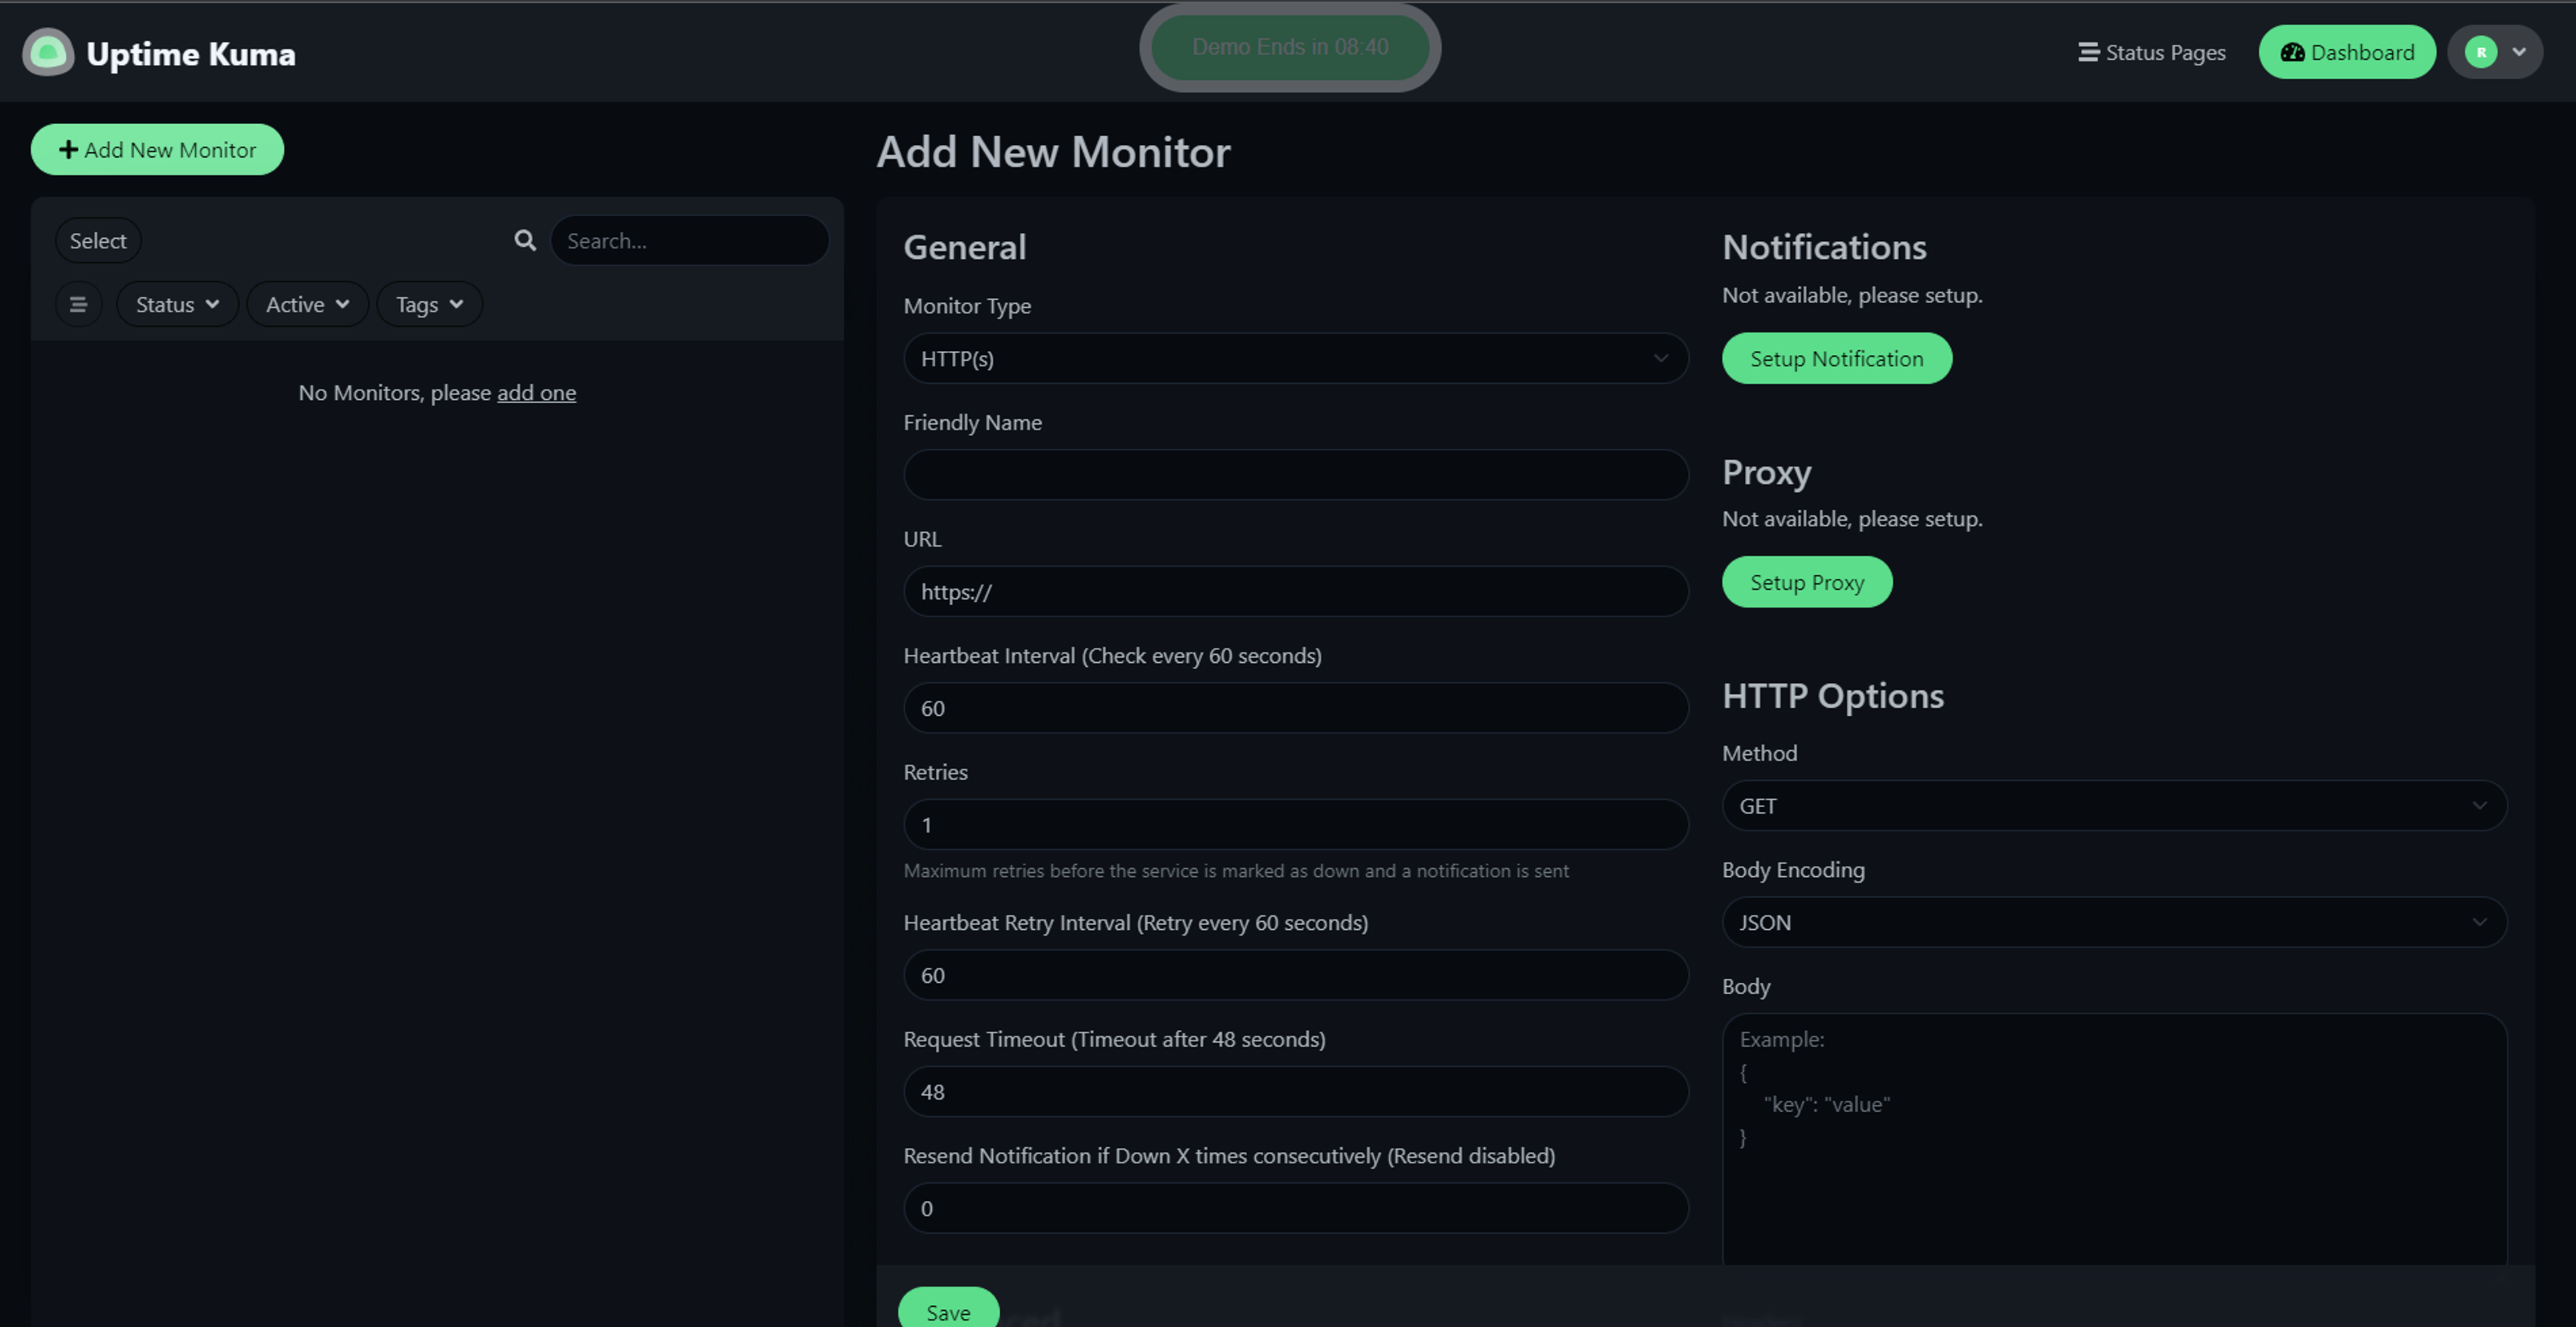
Task: Expand the Status filter dropdown
Action: point(177,304)
